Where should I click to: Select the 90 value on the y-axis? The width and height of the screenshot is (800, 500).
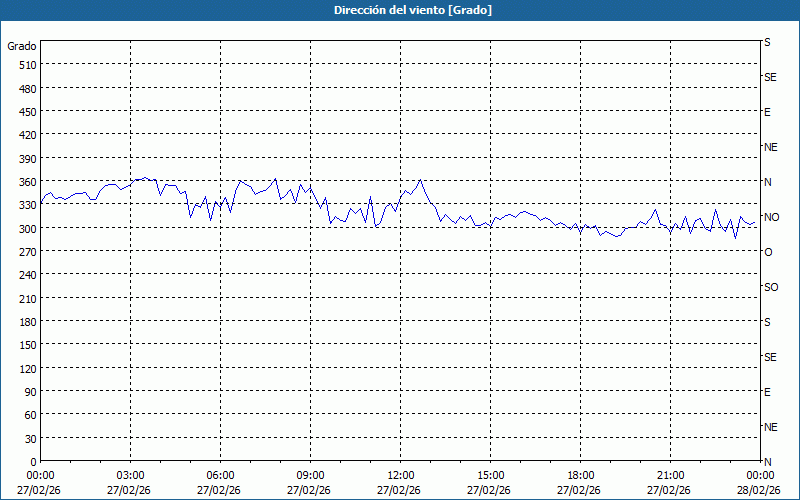click(29, 391)
